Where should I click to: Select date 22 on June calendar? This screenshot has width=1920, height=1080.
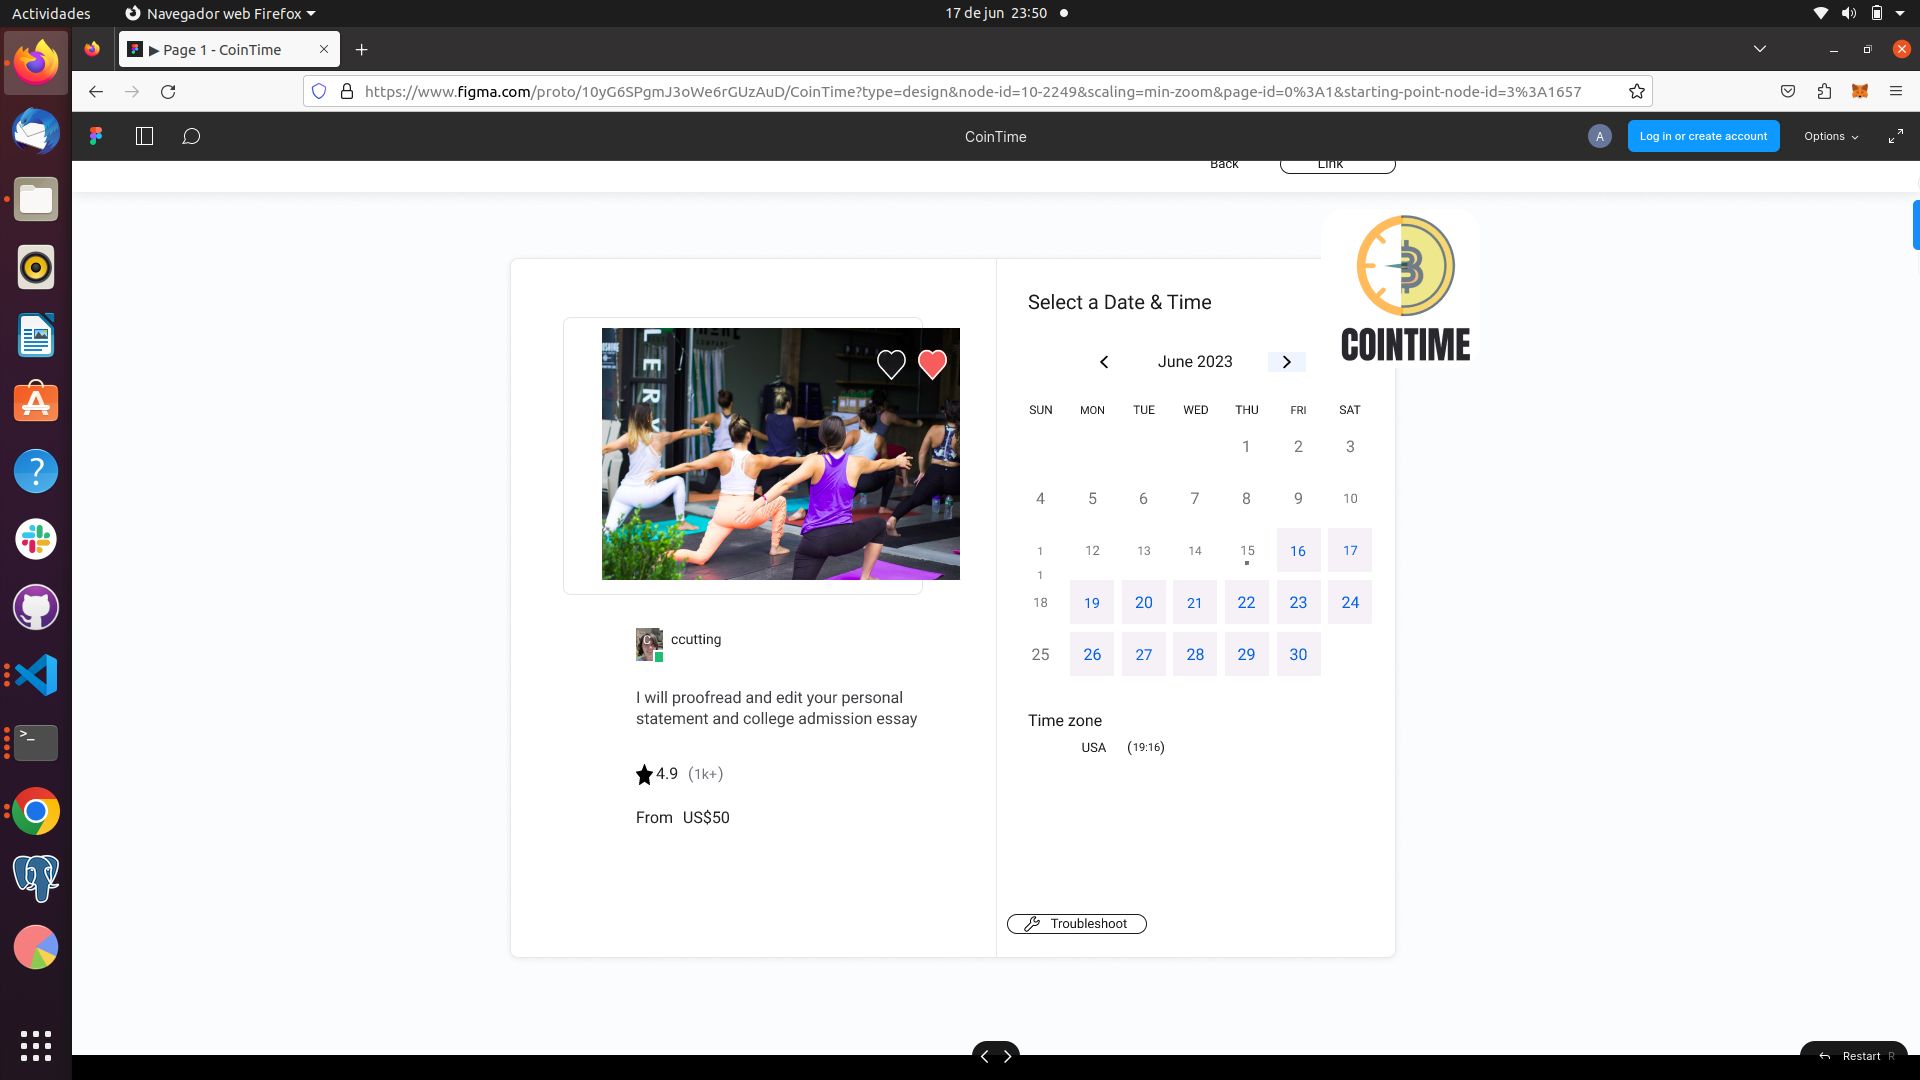[x=1245, y=601]
